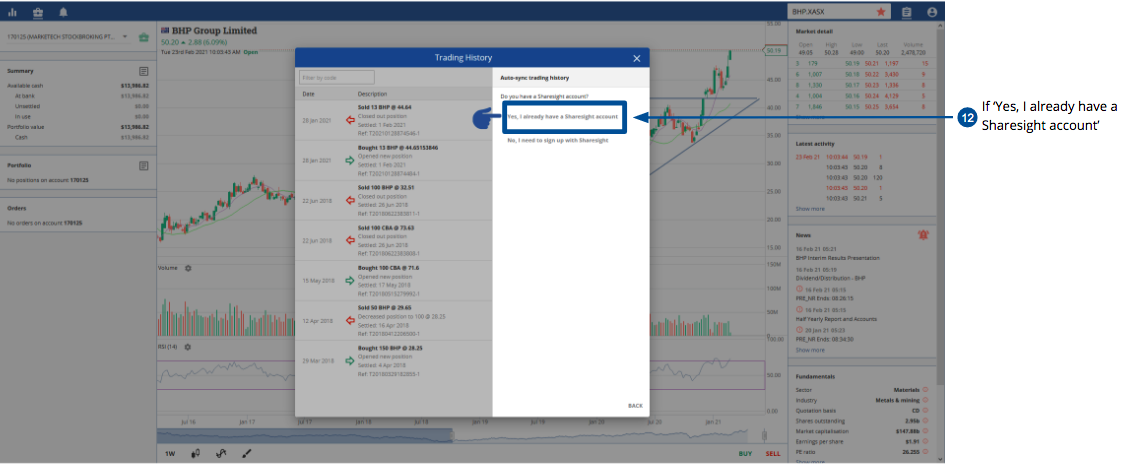The height and width of the screenshot is (464, 1122).
Task: Open the bar chart icon in top navigation
Action: 12,12
